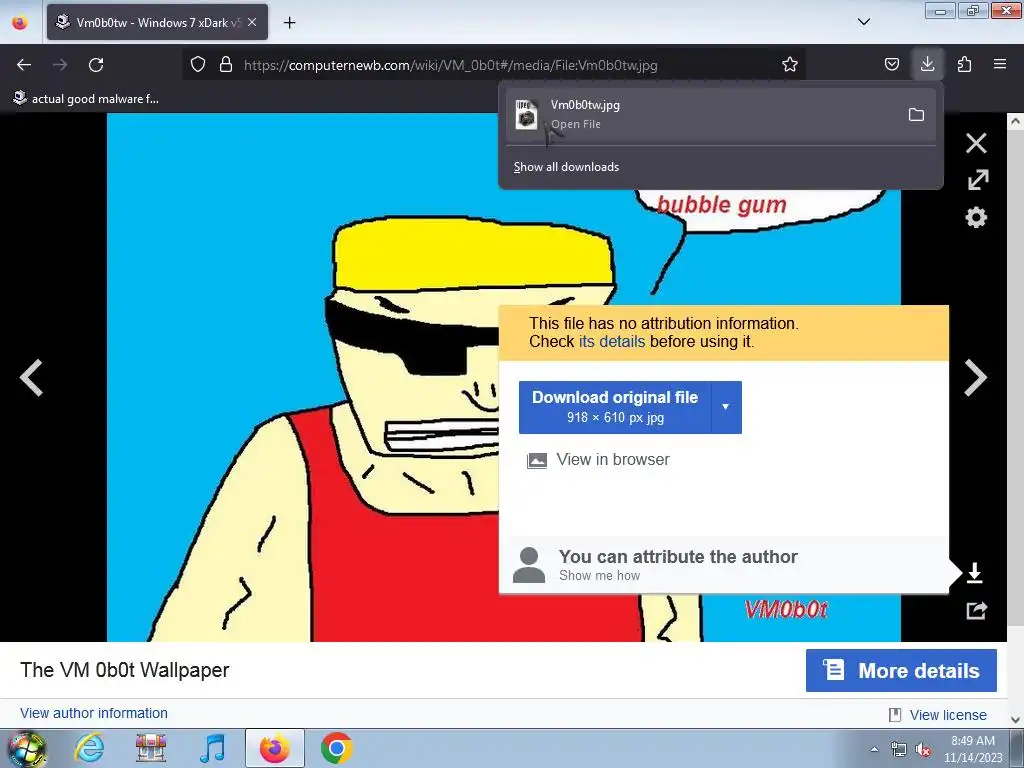Click the page scrollbar up arrow
This screenshot has width=1024, height=768.
(x=1016, y=121)
